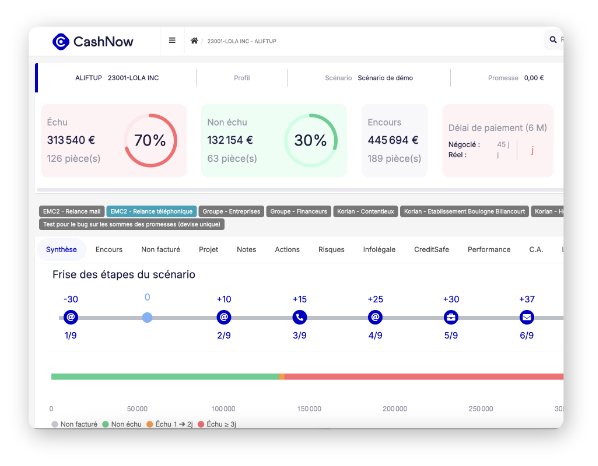Image resolution: width=598 pixels, height=466 pixels.
Task: Click the orange Échu 1-2j bar segment
Action: click(282, 377)
